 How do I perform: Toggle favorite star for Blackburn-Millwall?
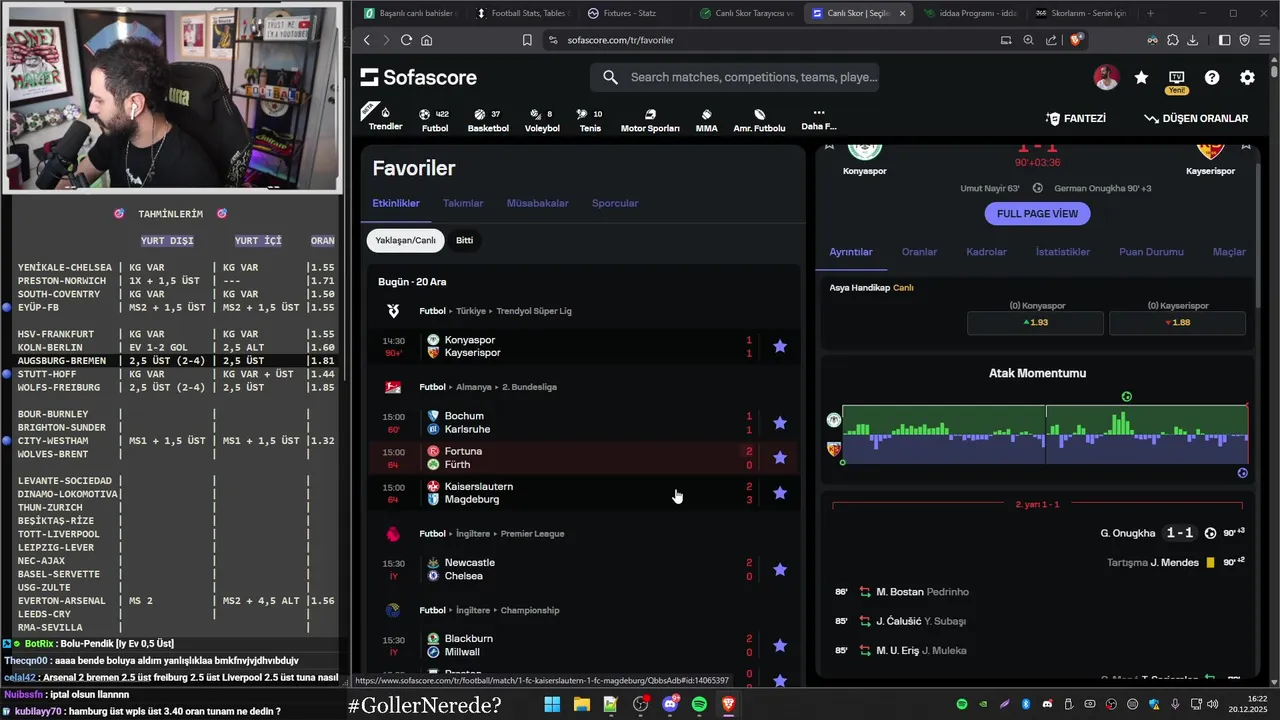pyautogui.click(x=780, y=645)
